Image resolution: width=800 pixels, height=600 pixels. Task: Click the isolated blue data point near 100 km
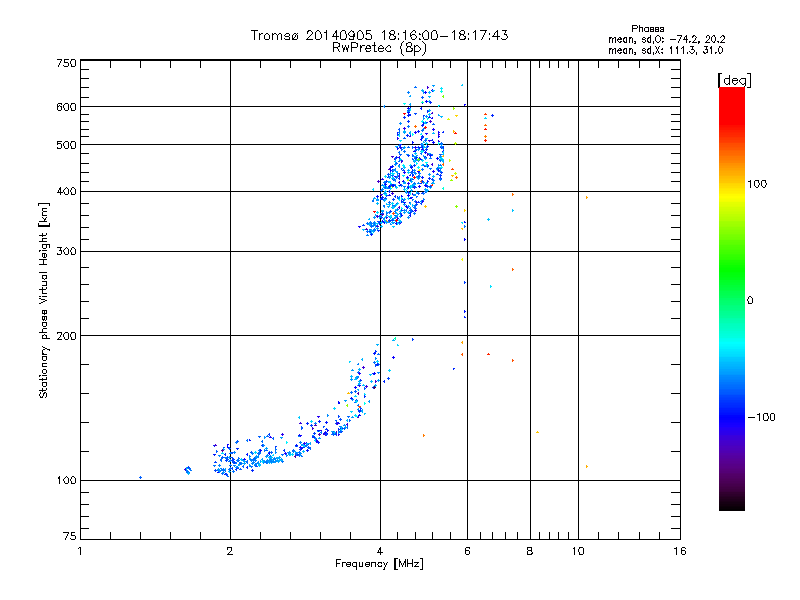[140, 478]
